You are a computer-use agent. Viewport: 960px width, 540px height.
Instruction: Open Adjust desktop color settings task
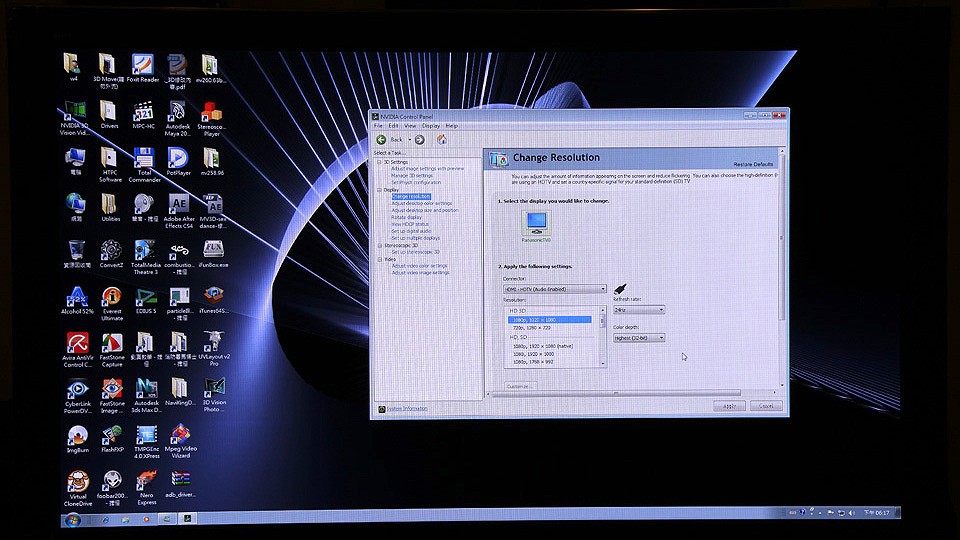(x=422, y=203)
